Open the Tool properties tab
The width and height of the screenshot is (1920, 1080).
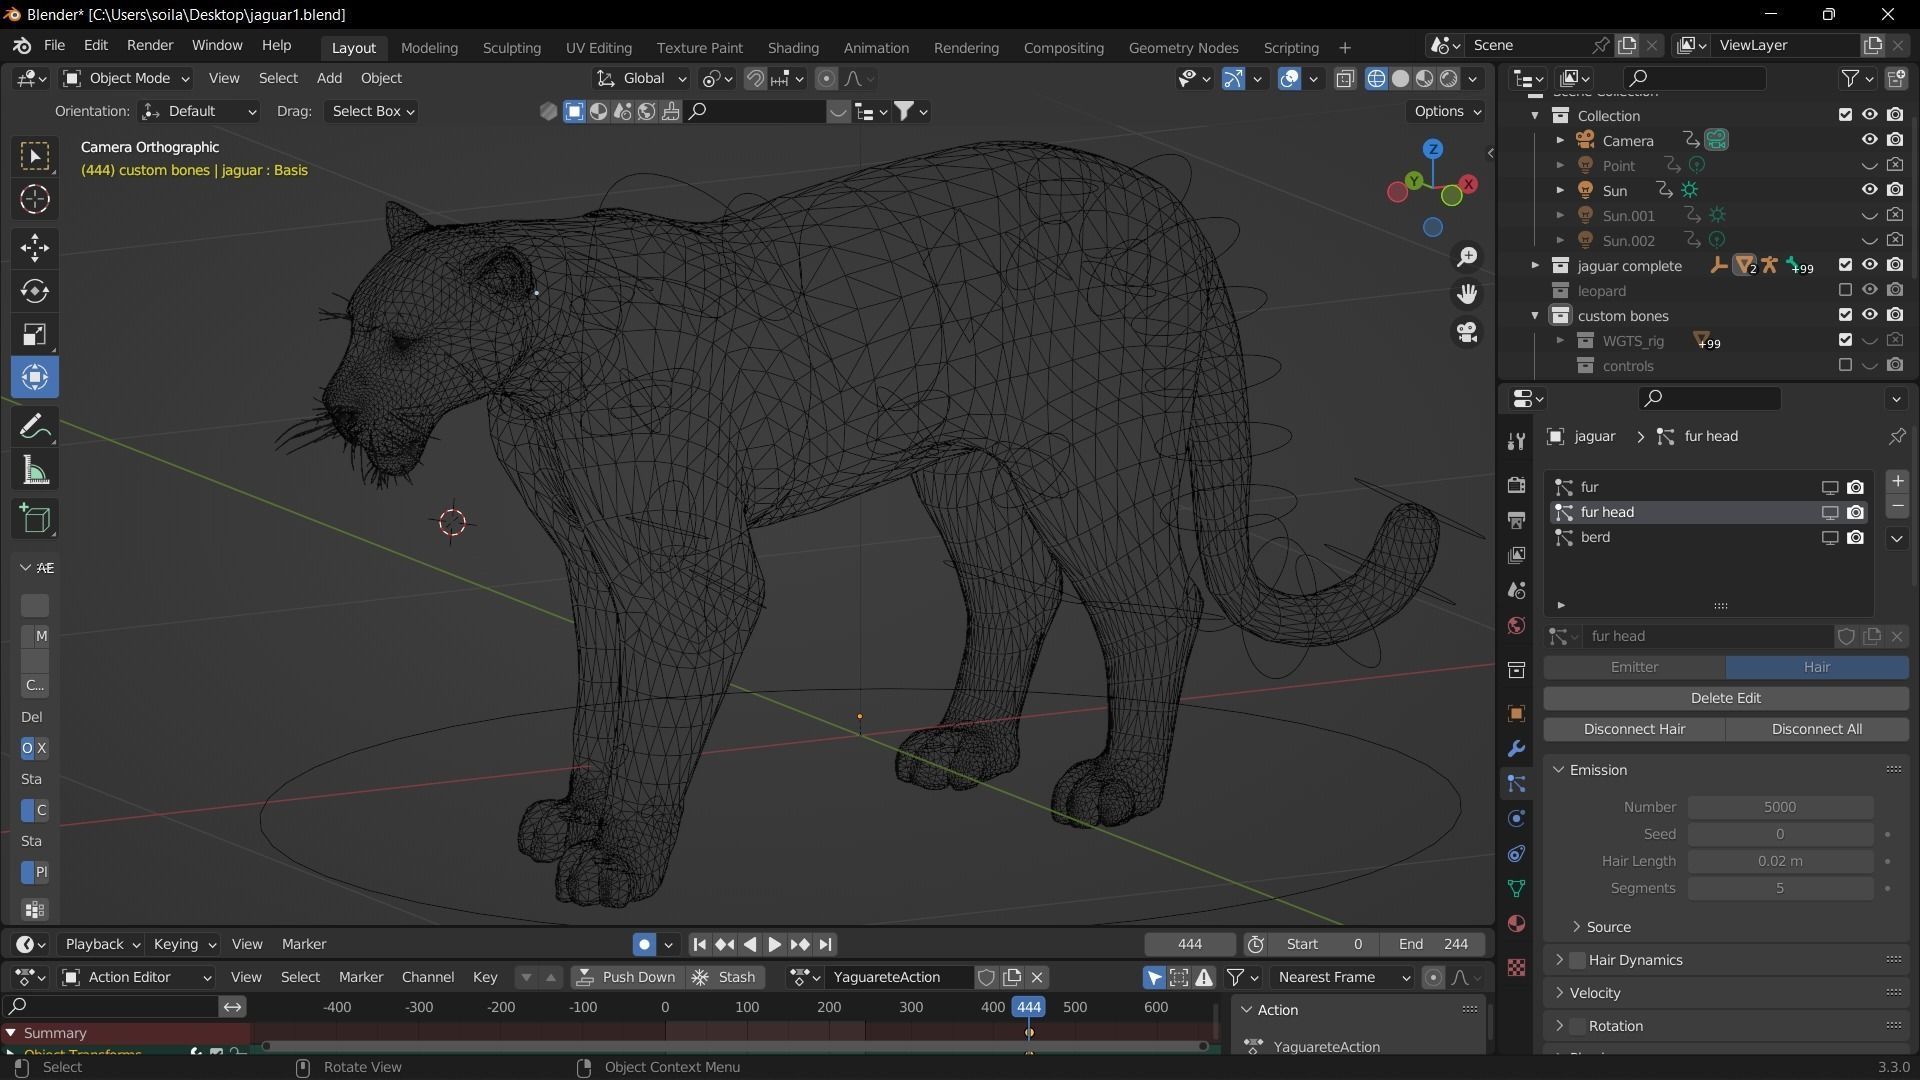click(x=1516, y=441)
